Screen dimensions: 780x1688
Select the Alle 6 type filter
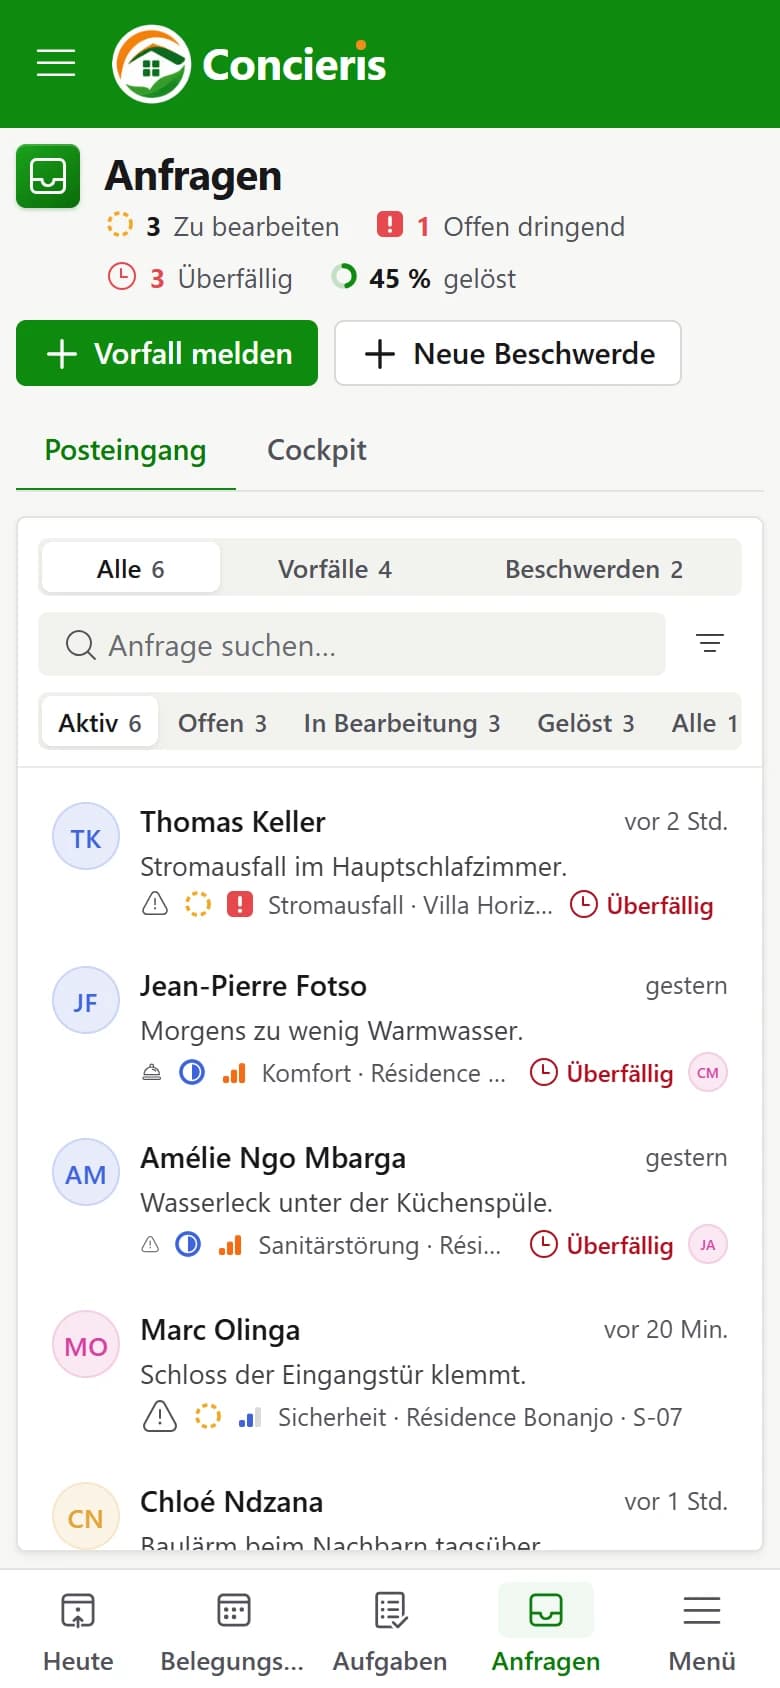(x=130, y=568)
